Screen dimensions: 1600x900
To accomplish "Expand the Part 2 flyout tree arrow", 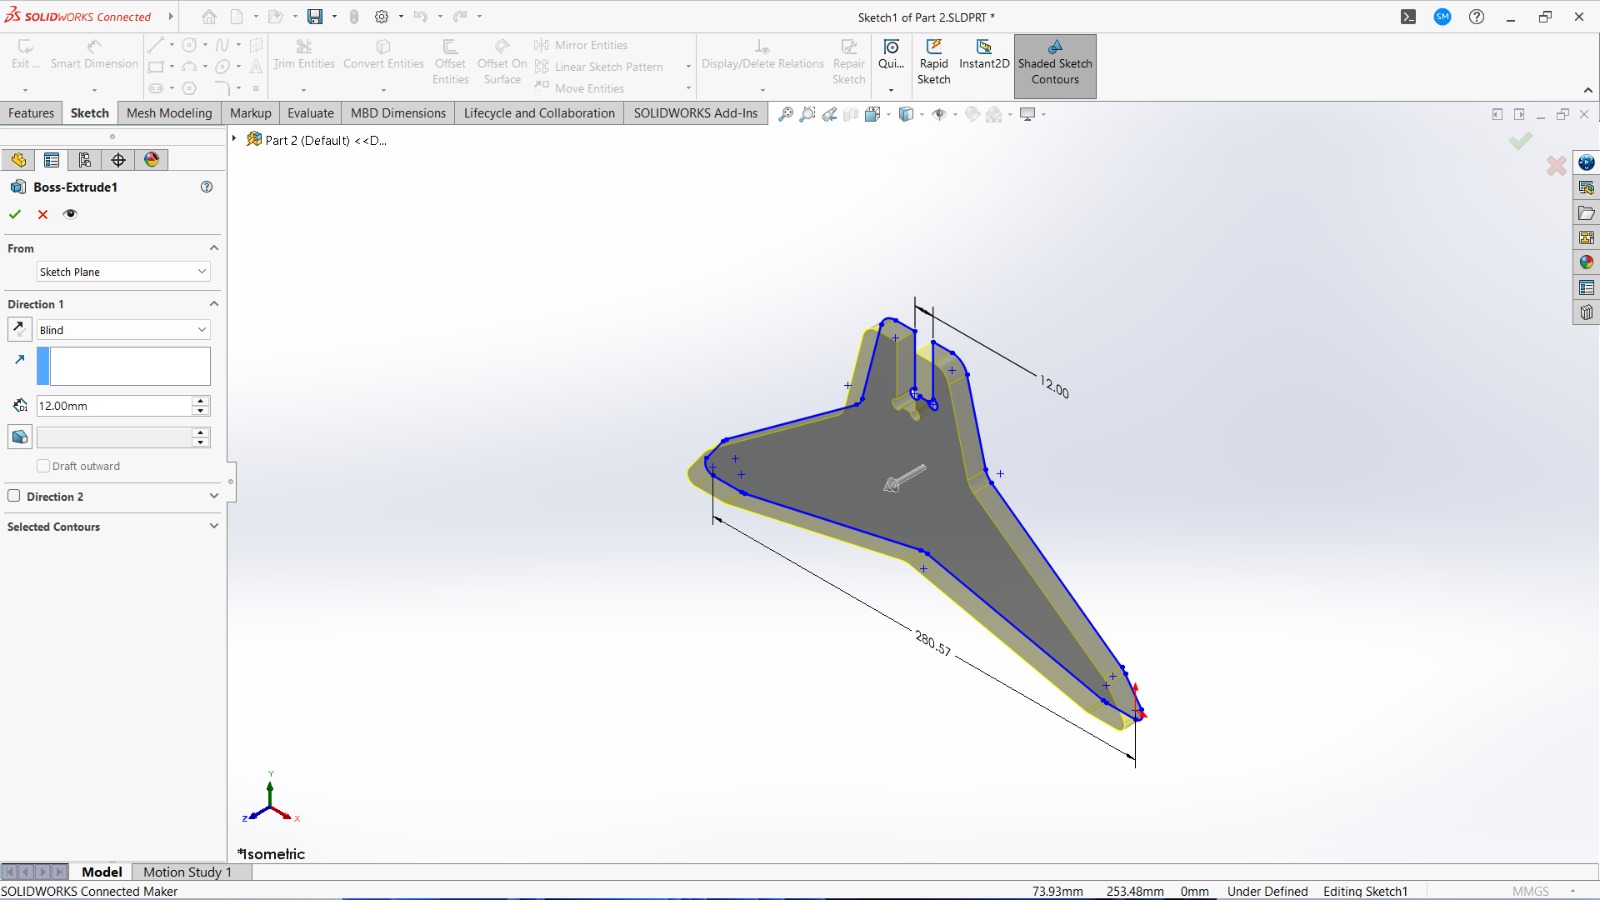I will pos(234,139).
